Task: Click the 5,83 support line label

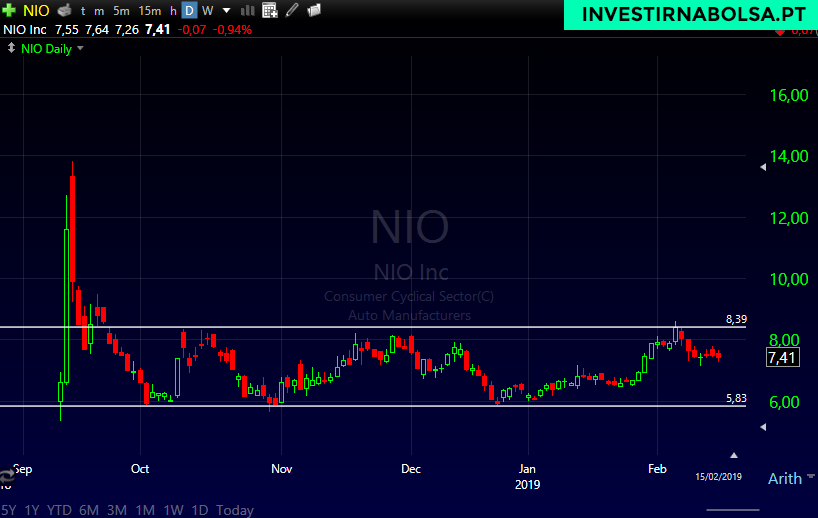Action: pyautogui.click(x=736, y=398)
